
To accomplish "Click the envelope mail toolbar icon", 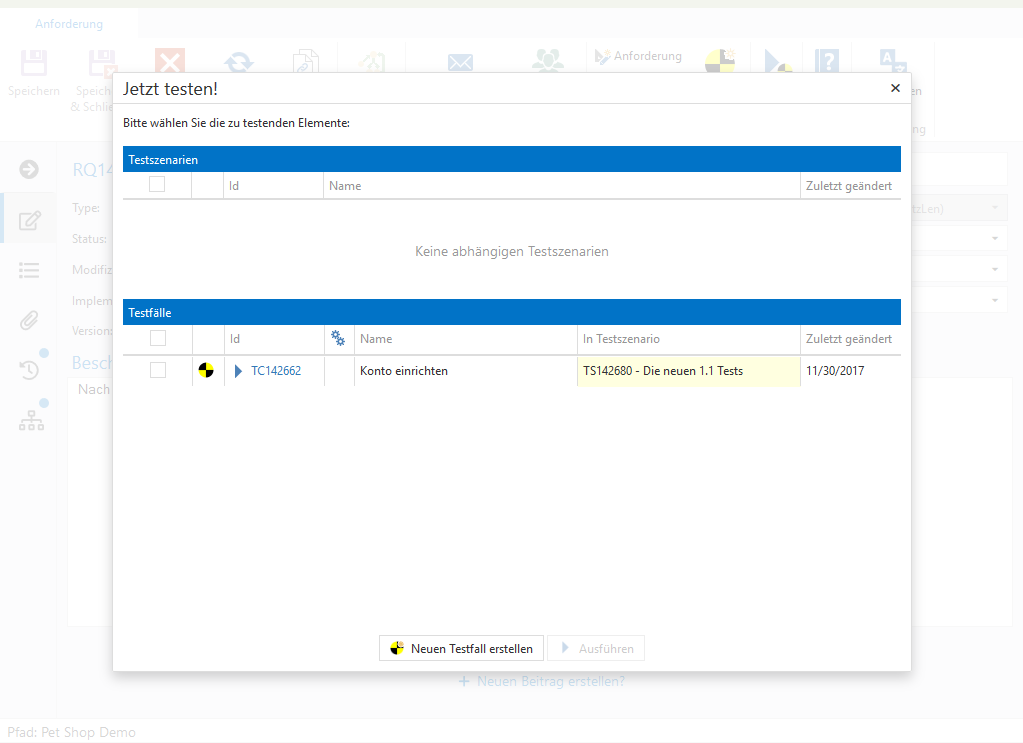I will pos(460,63).
